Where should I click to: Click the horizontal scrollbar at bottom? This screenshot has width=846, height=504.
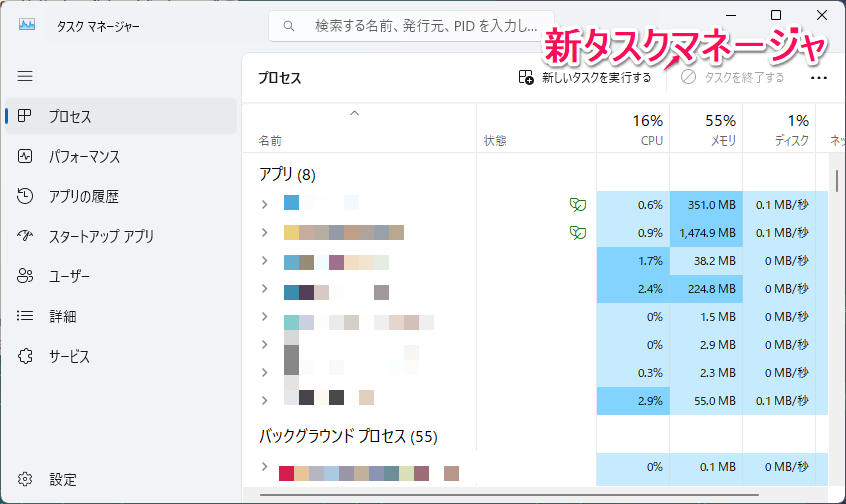(x=509, y=495)
